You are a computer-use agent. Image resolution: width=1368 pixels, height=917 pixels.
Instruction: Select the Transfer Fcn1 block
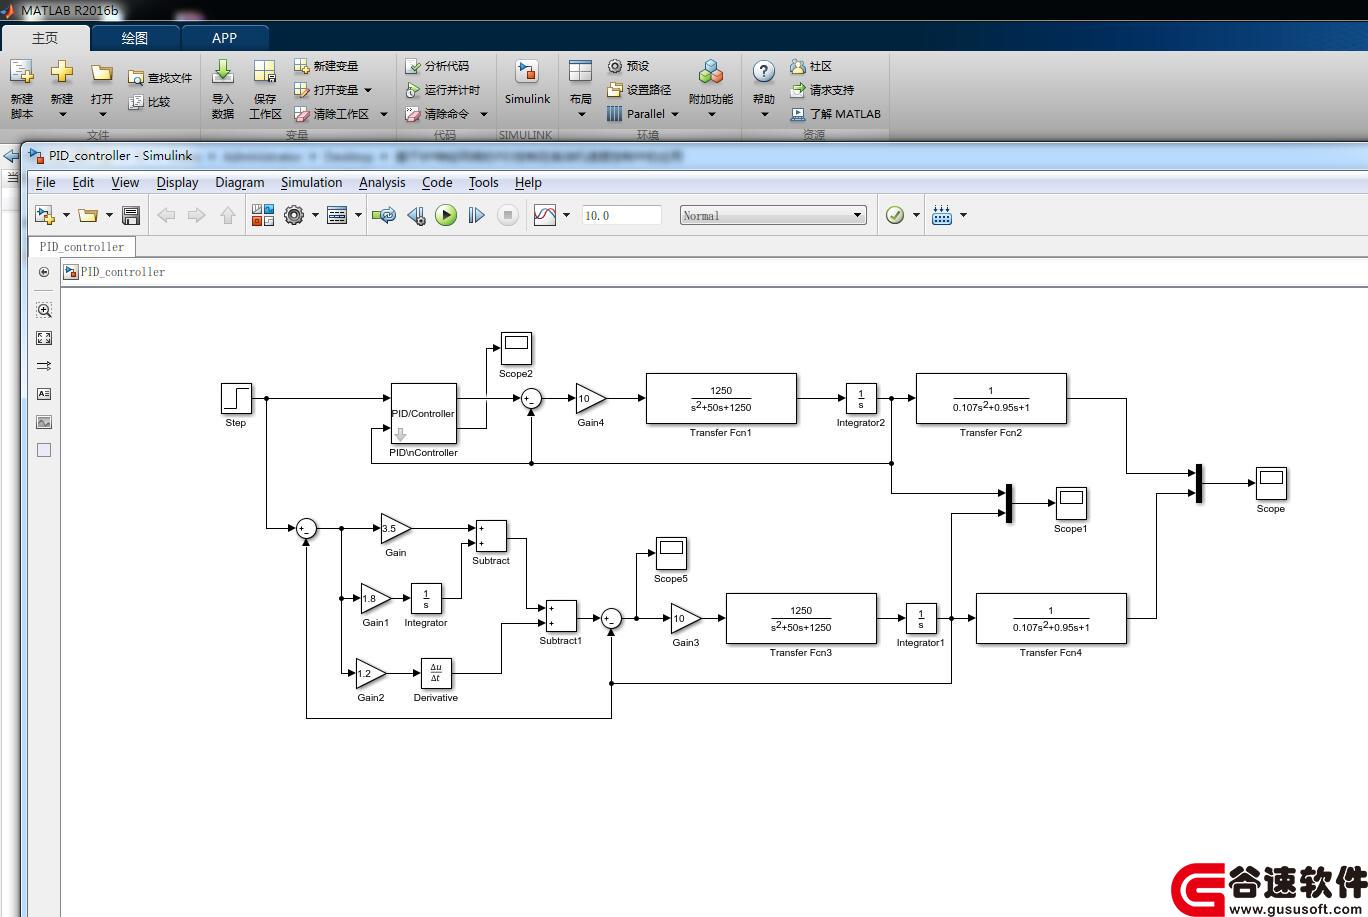coord(721,398)
